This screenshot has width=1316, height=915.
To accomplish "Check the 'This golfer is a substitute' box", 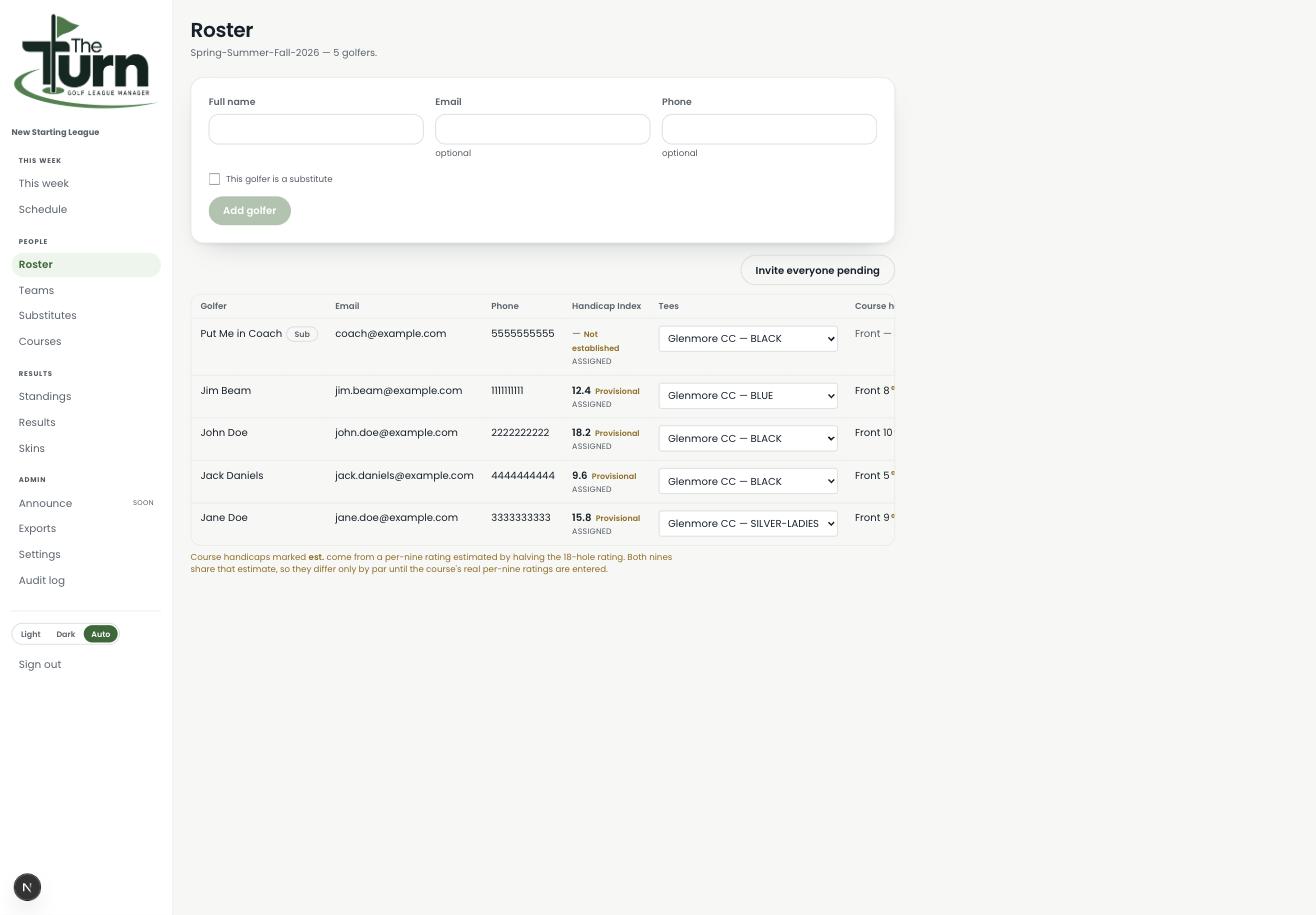I will pyautogui.click(x=214, y=179).
